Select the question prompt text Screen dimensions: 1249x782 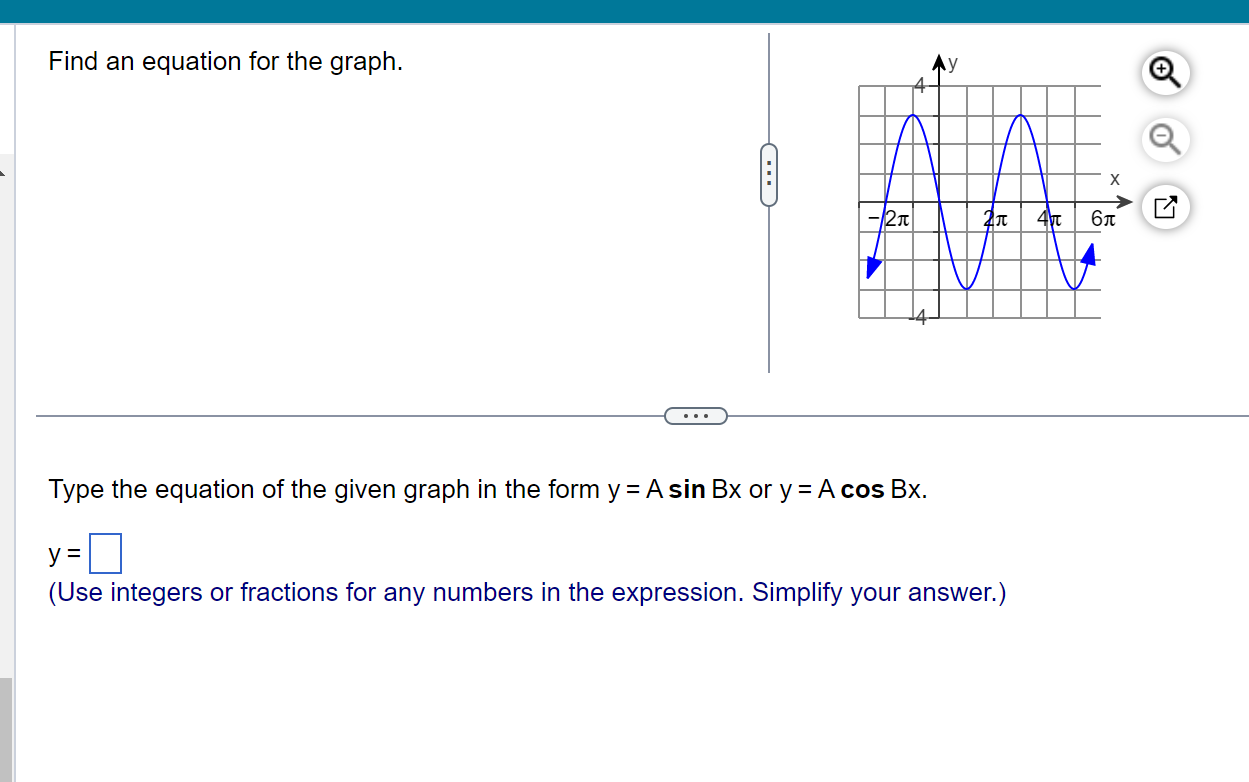point(224,61)
